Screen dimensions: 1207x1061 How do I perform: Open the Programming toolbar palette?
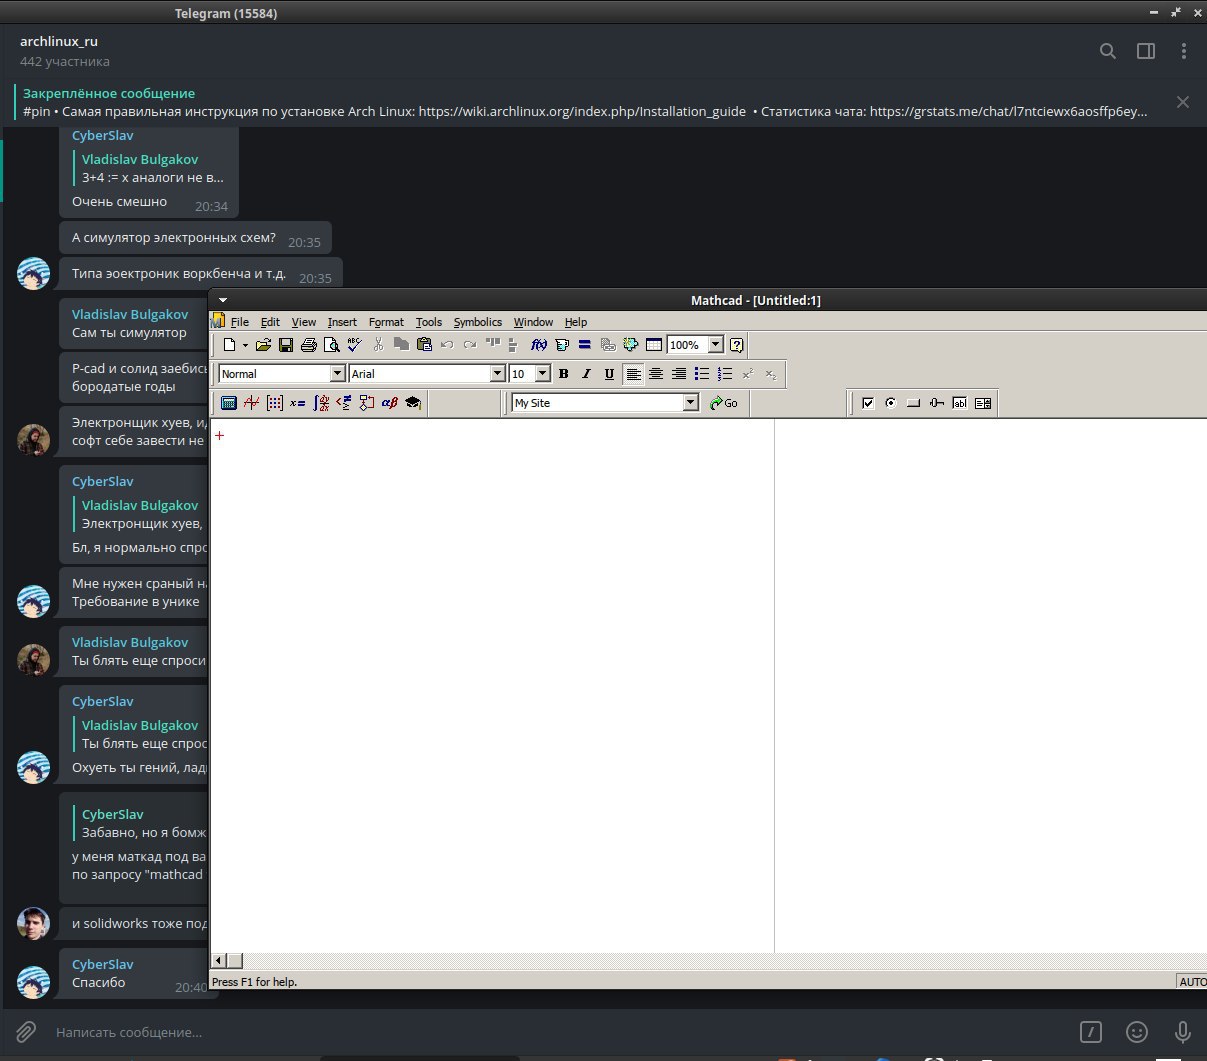367,403
